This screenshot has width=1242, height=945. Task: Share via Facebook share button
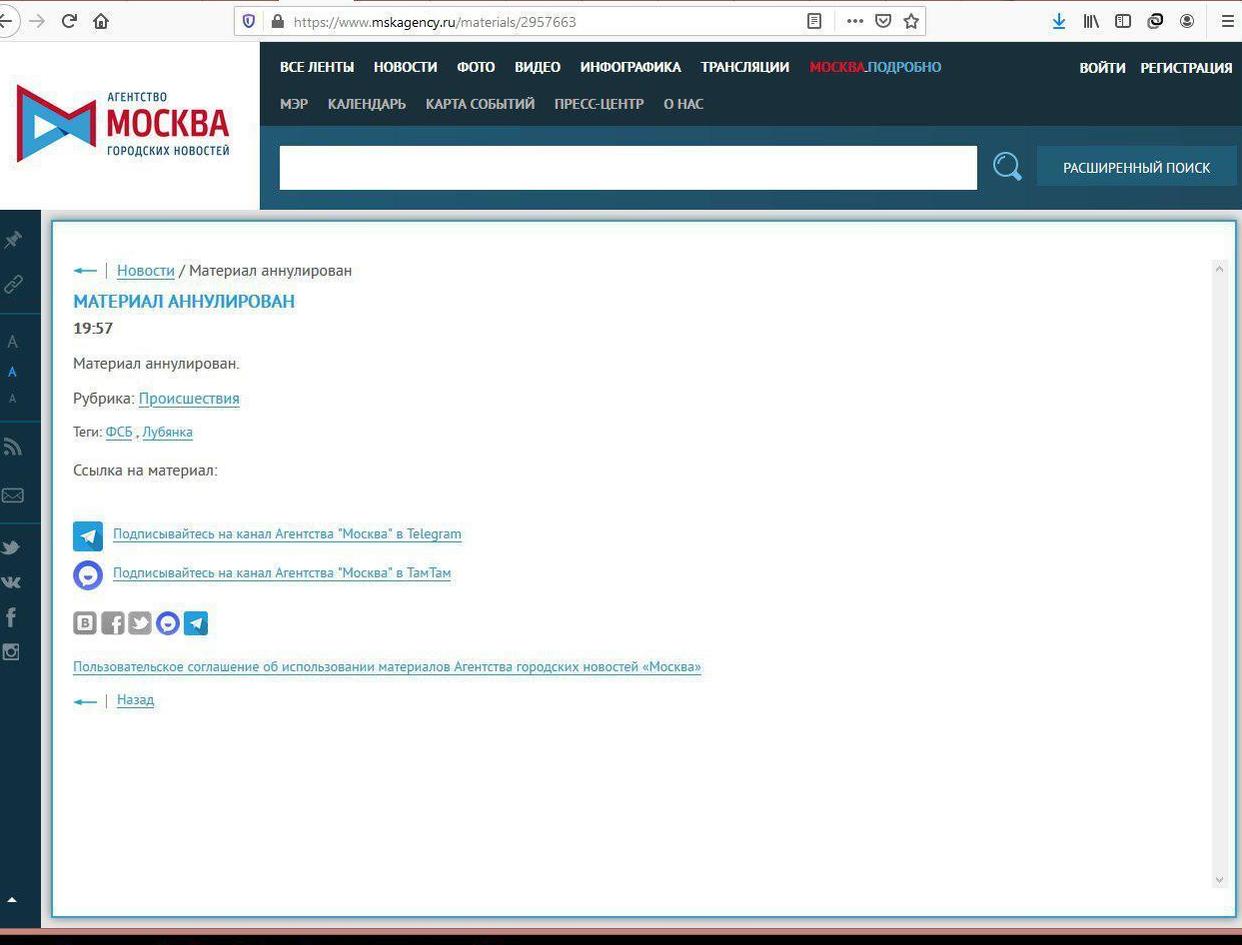(113, 624)
